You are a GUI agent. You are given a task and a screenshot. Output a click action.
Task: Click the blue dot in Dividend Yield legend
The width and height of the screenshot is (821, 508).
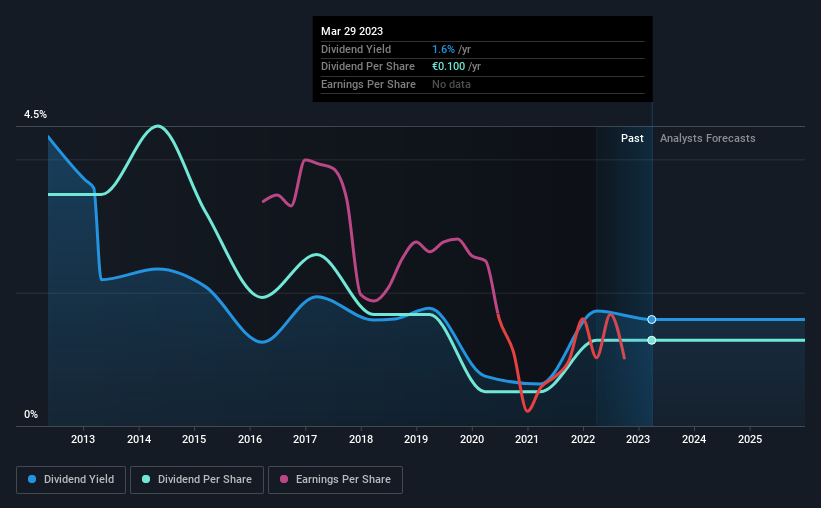pos(32,479)
